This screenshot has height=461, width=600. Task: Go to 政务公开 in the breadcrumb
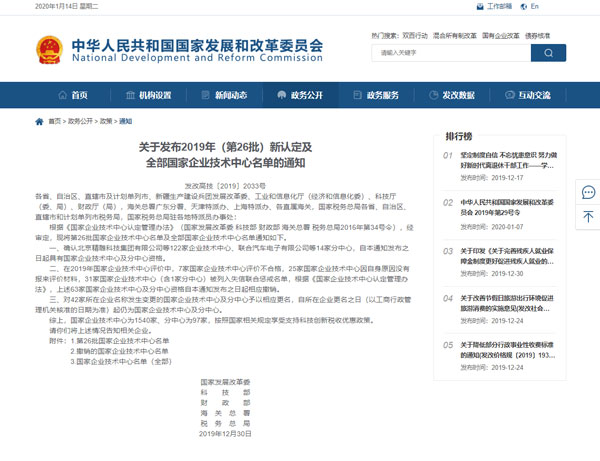point(80,121)
